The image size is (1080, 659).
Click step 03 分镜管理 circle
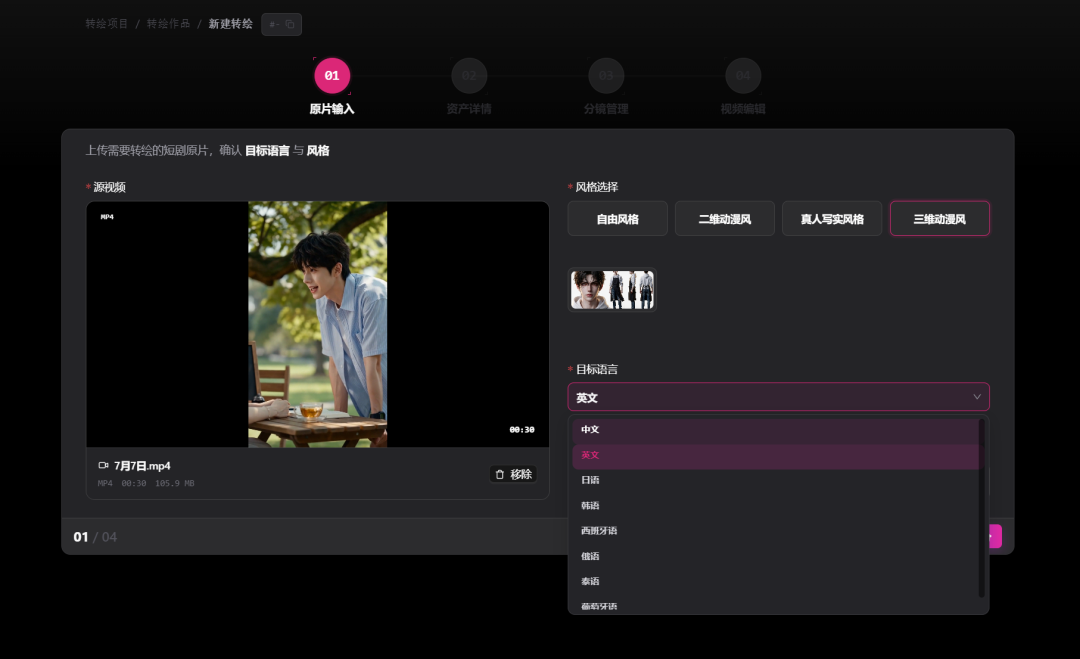coord(606,76)
